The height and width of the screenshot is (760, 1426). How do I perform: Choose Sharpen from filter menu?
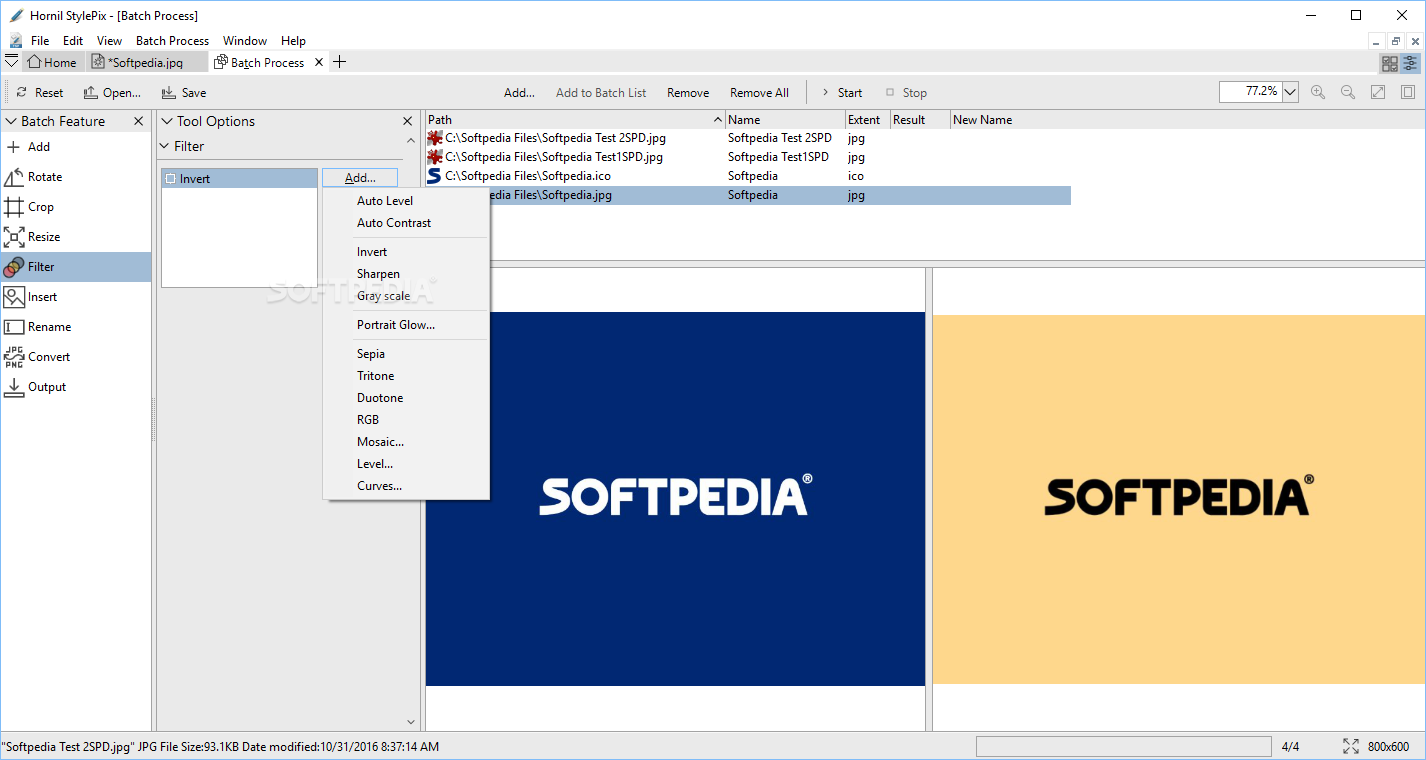click(406, 274)
